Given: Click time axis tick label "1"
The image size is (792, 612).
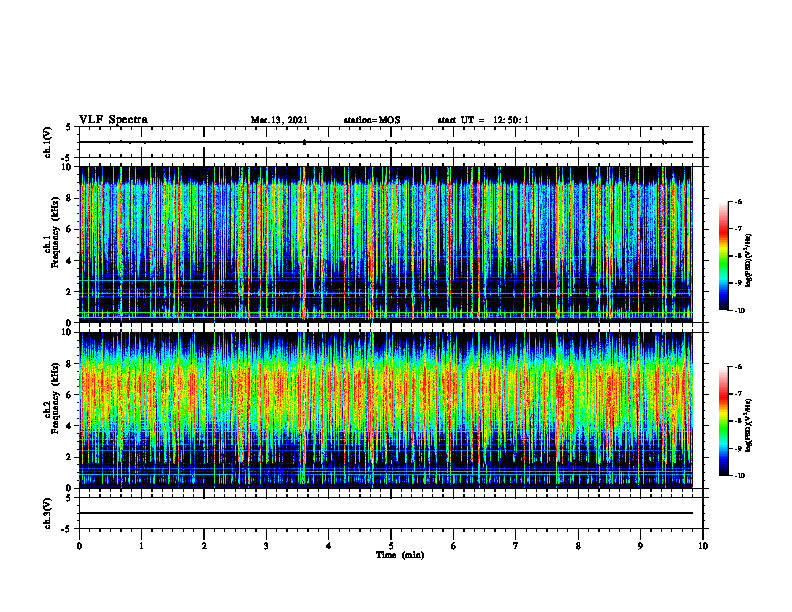Looking at the screenshot, I should pyautogui.click(x=141, y=546).
